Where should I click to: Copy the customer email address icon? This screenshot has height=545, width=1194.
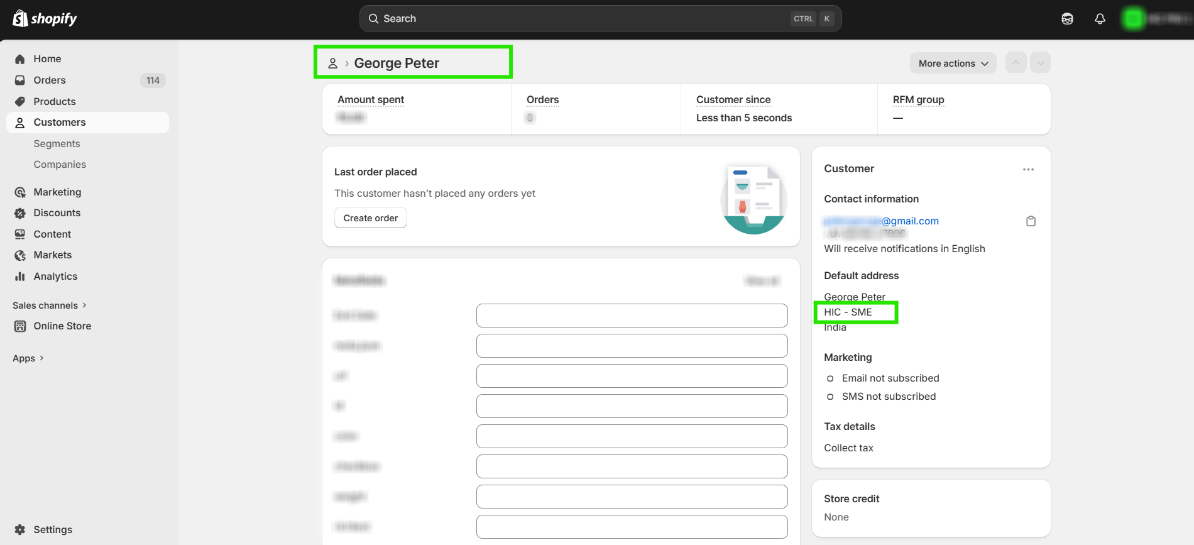(1031, 221)
